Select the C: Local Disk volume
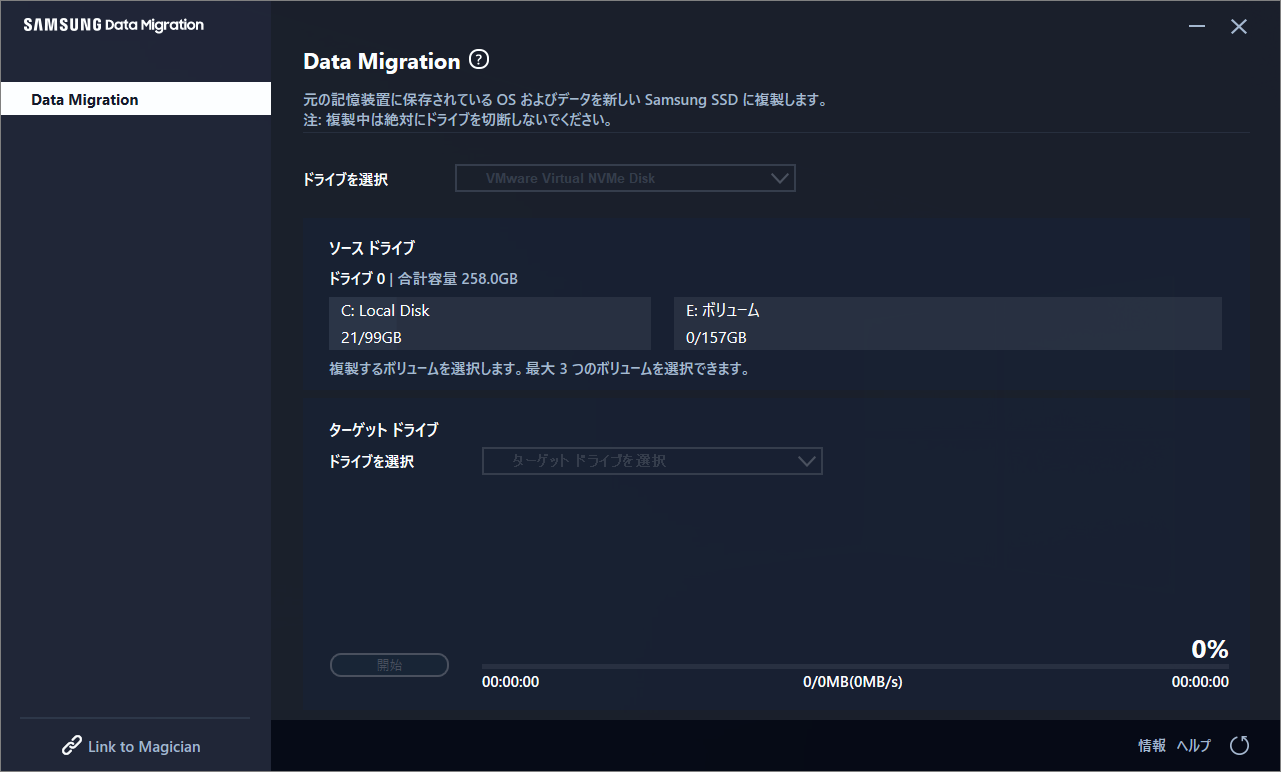1281x772 pixels. coord(490,324)
